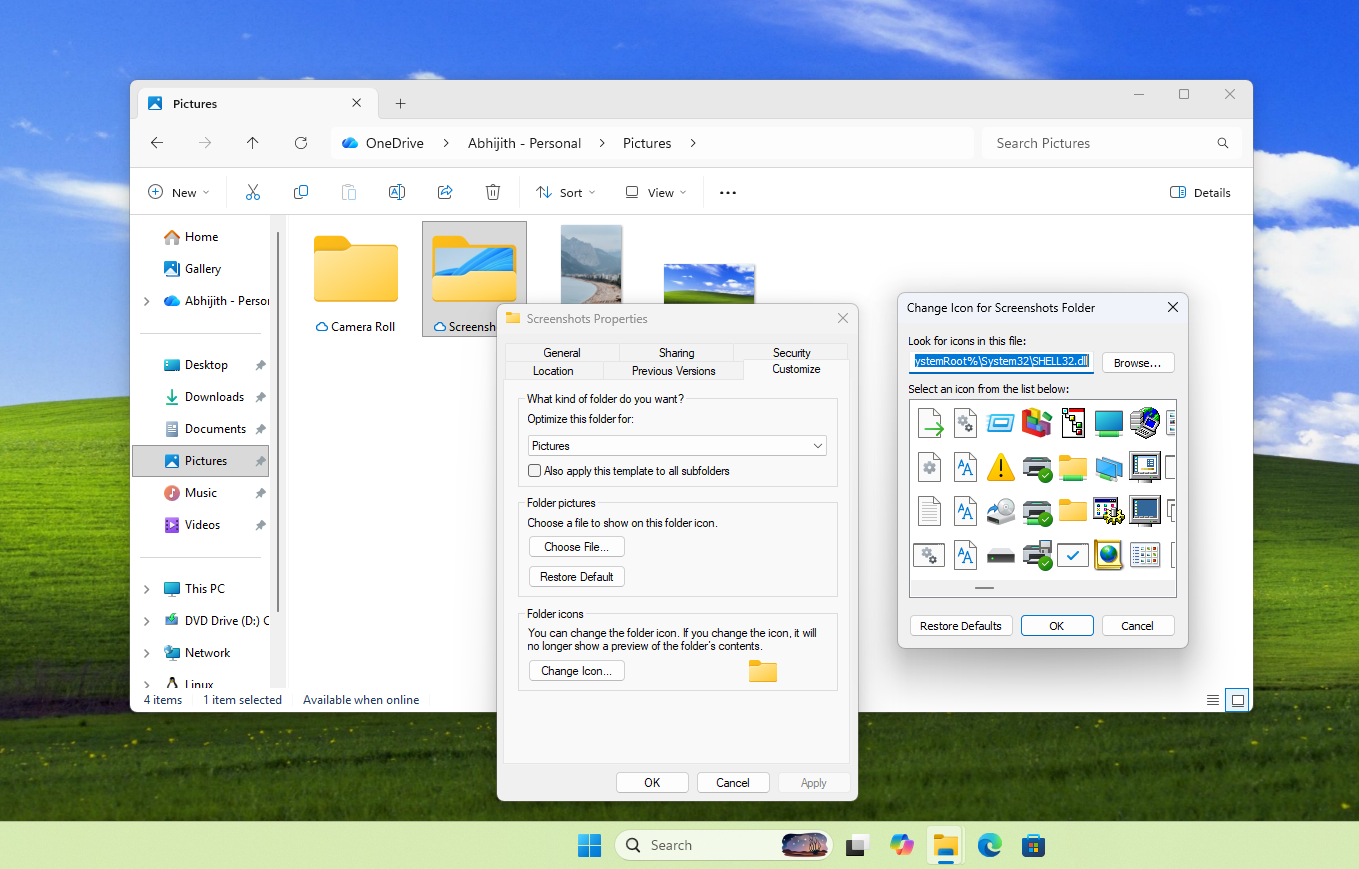Click the Change Icon button

(576, 670)
